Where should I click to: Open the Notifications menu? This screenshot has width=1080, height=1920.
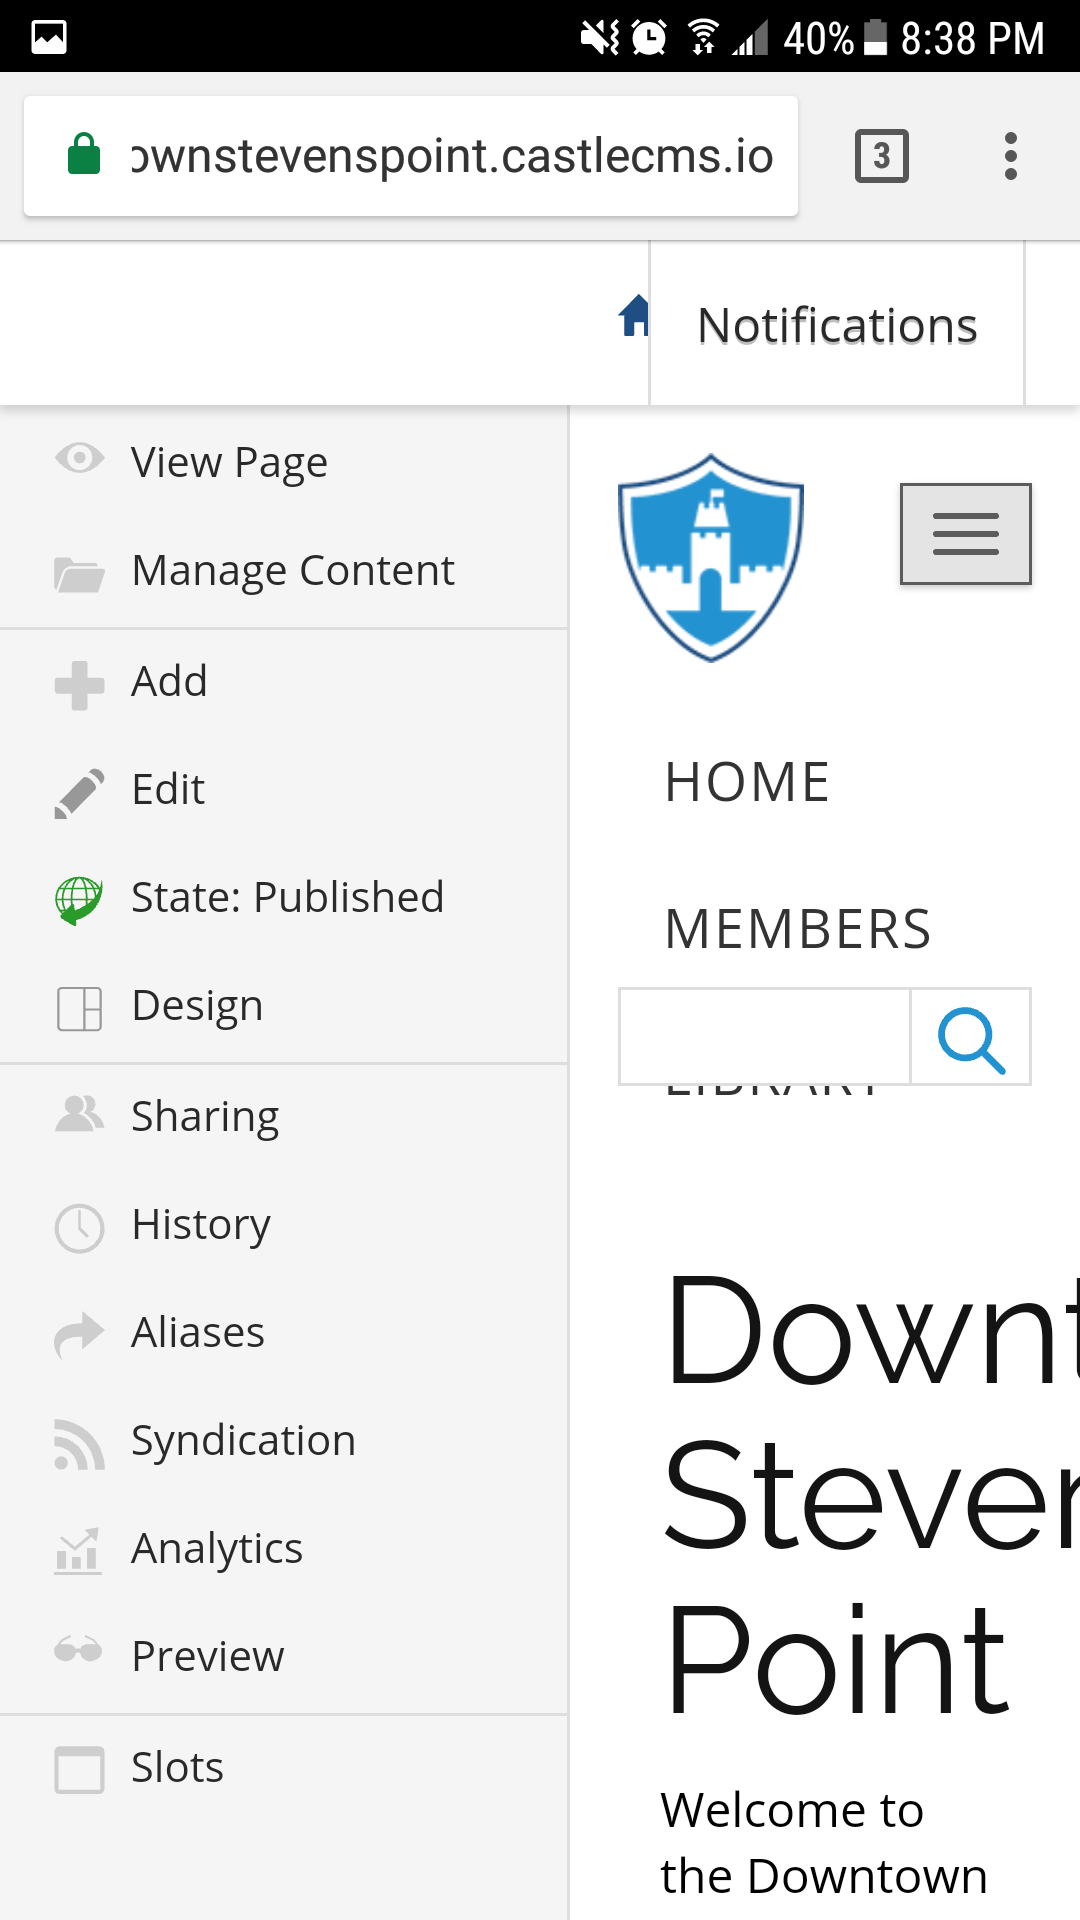coord(837,325)
